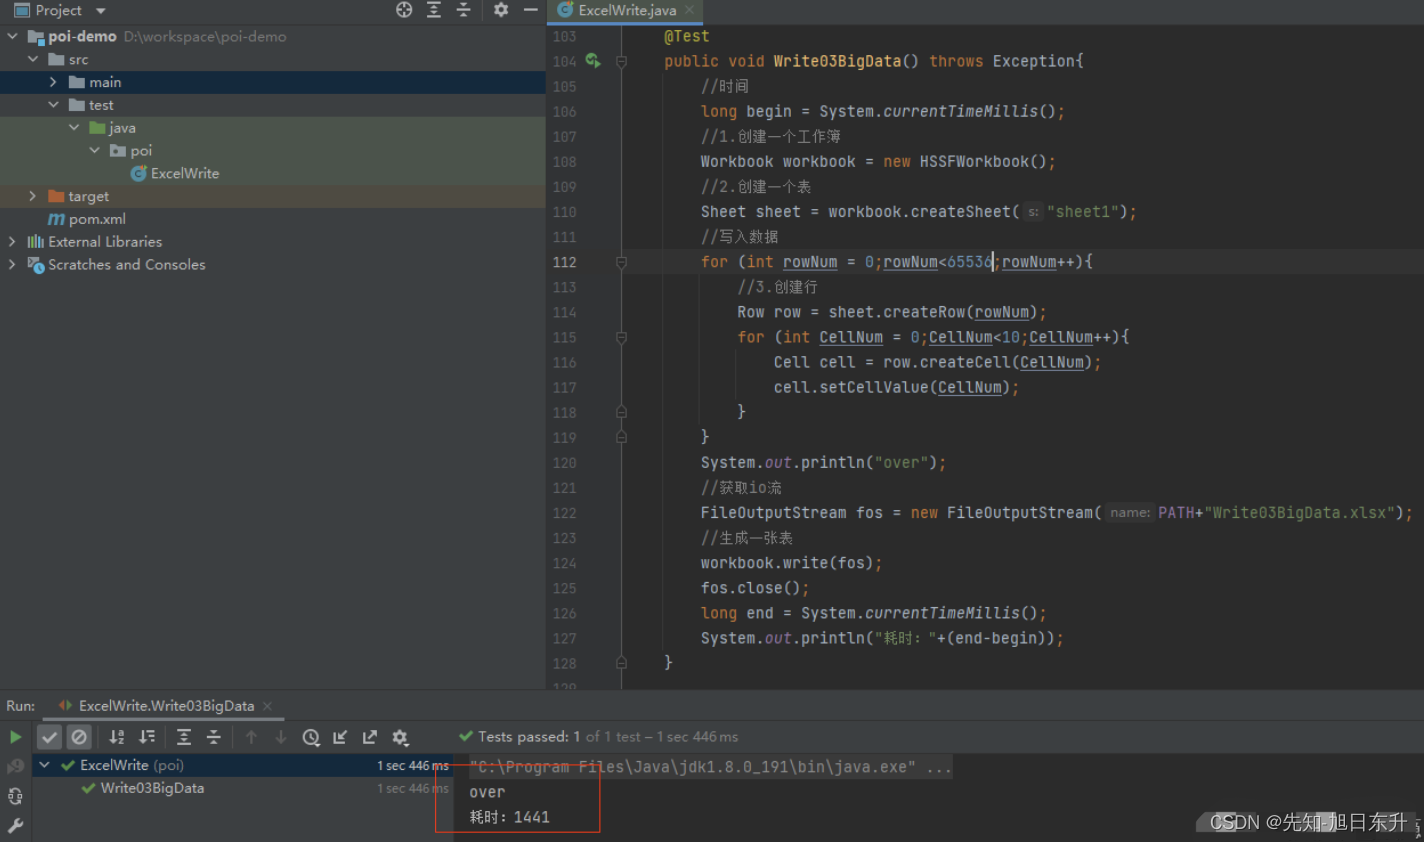Click on HSSFWorkbook() in line 108
1424x842 pixels.
pos(983,162)
